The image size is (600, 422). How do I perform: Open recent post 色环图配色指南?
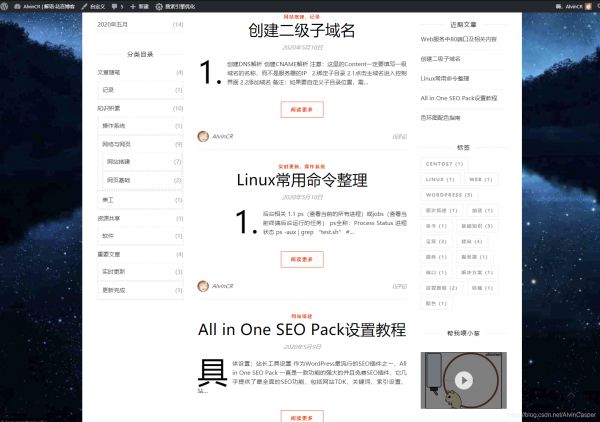[x=440, y=118]
